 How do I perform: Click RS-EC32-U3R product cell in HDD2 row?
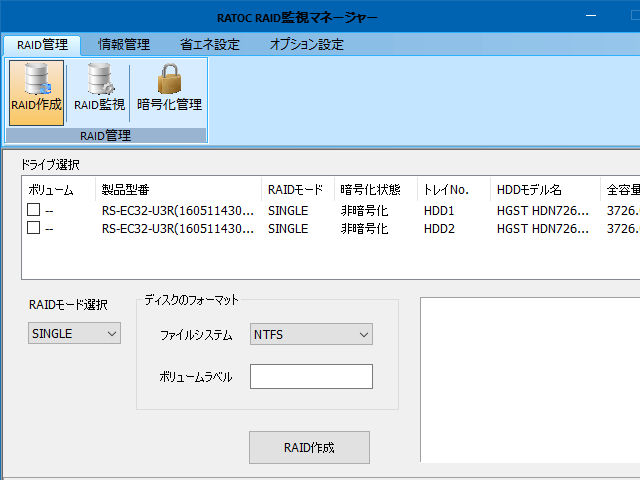coord(178,229)
